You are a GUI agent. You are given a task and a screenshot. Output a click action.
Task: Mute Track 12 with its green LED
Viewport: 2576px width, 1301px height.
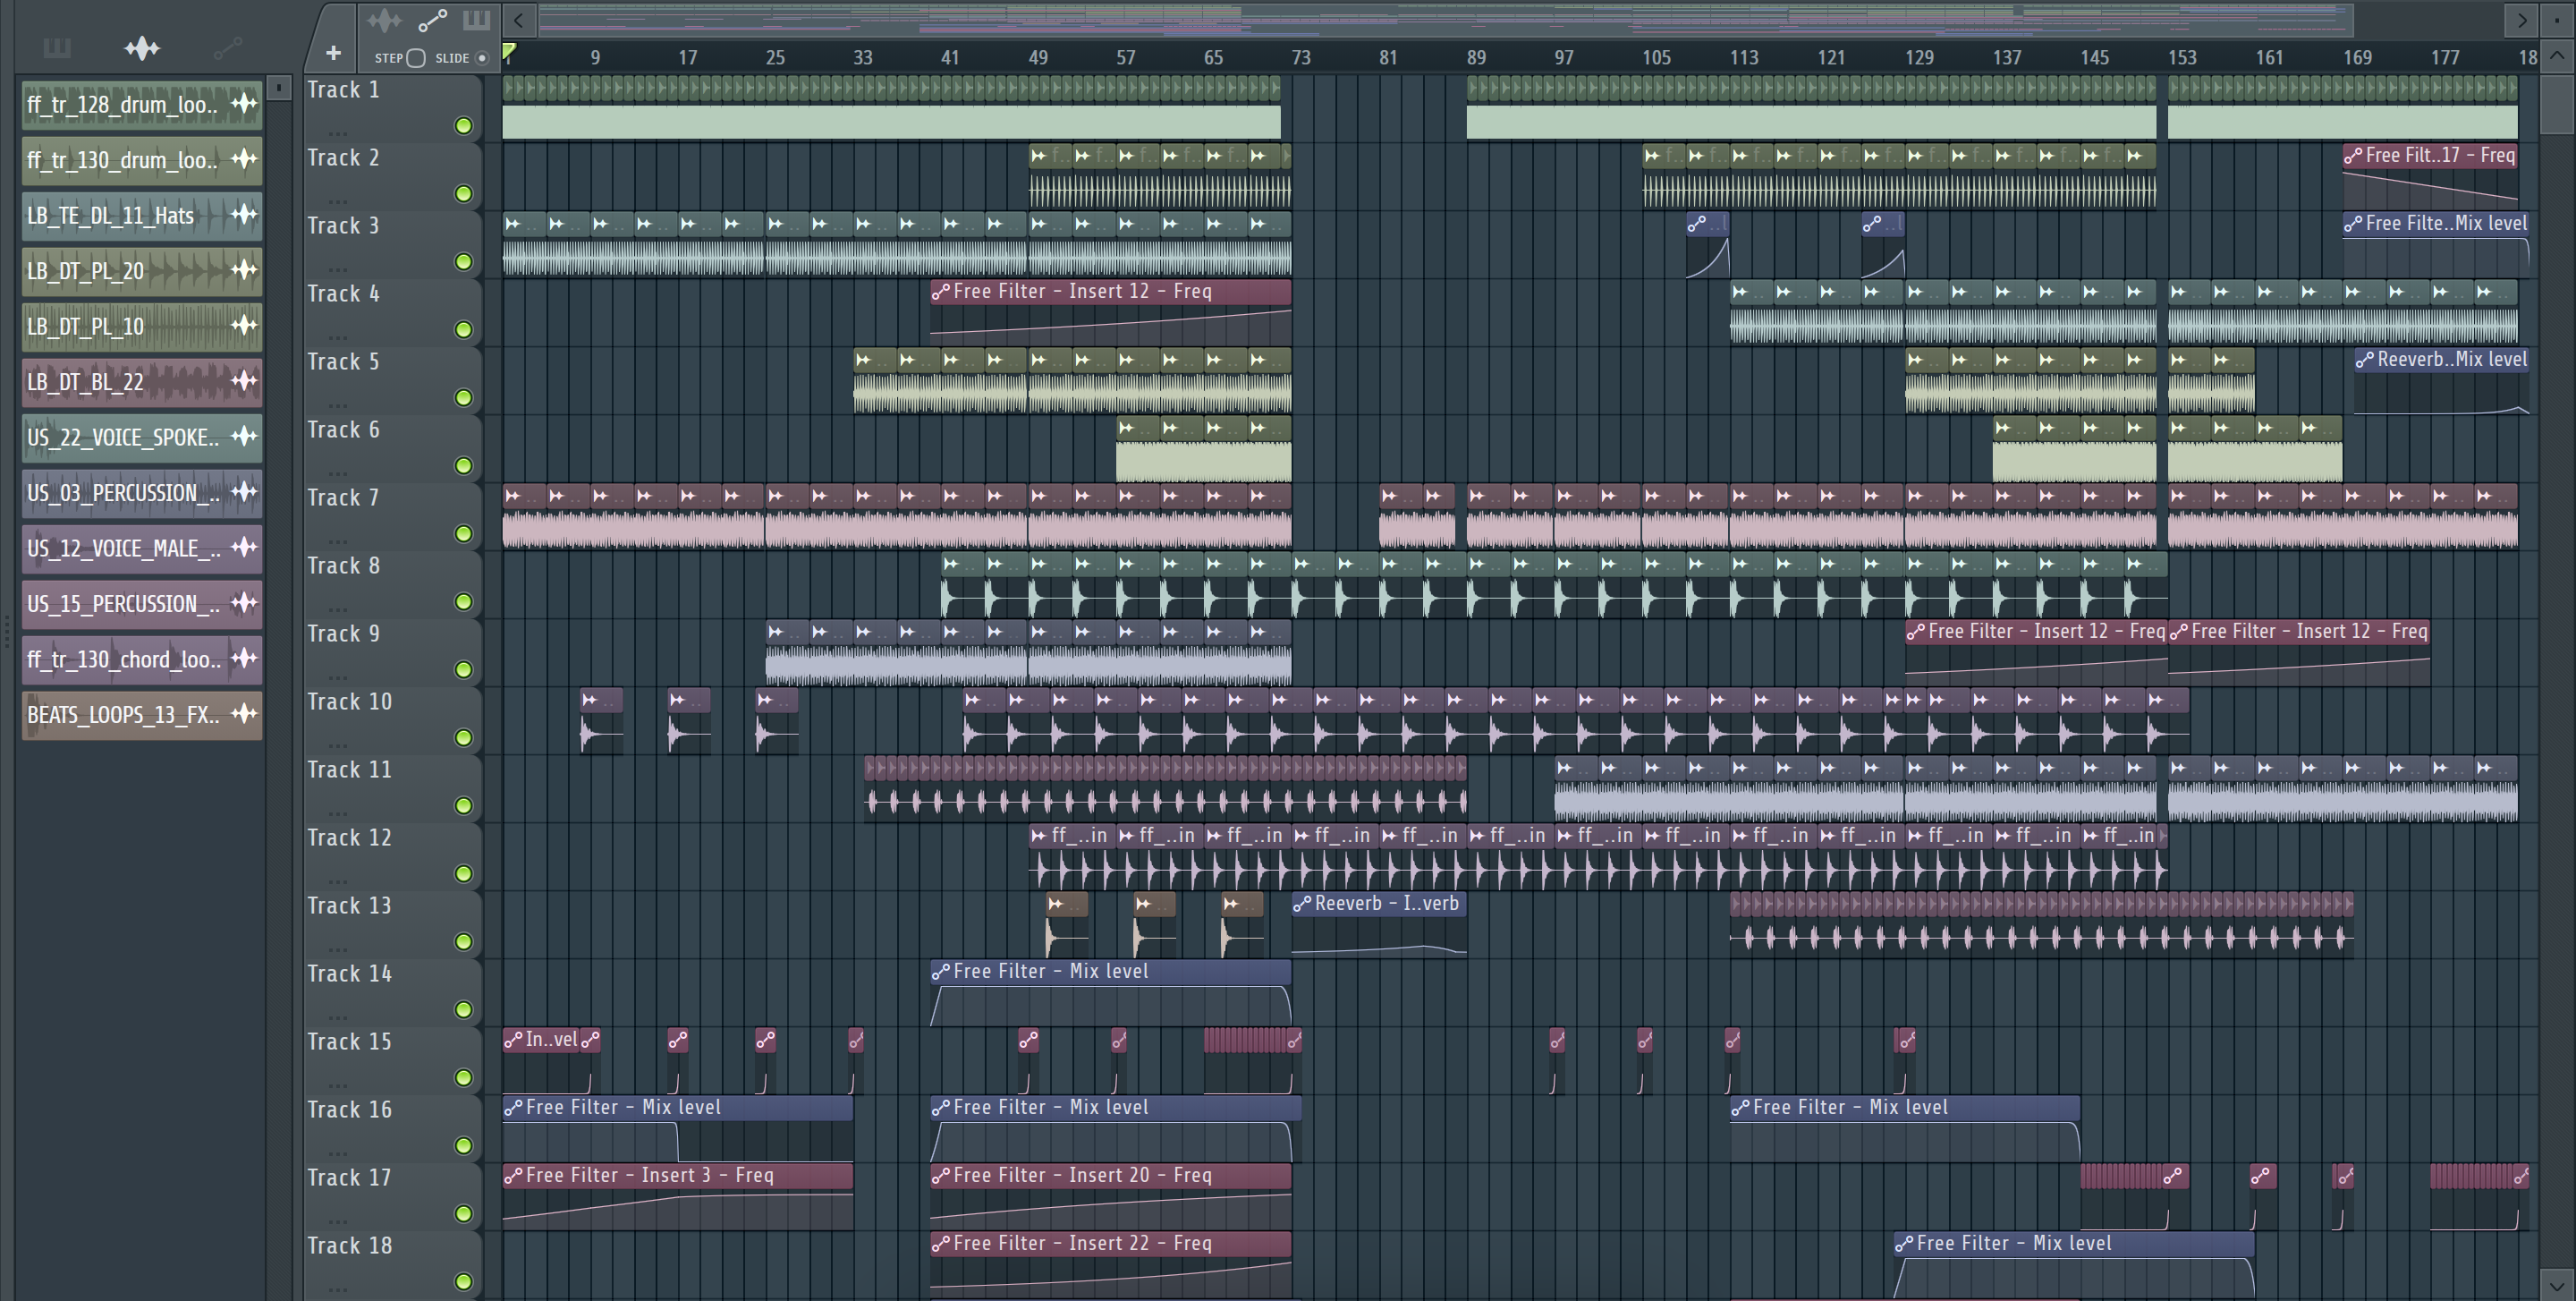pos(463,874)
